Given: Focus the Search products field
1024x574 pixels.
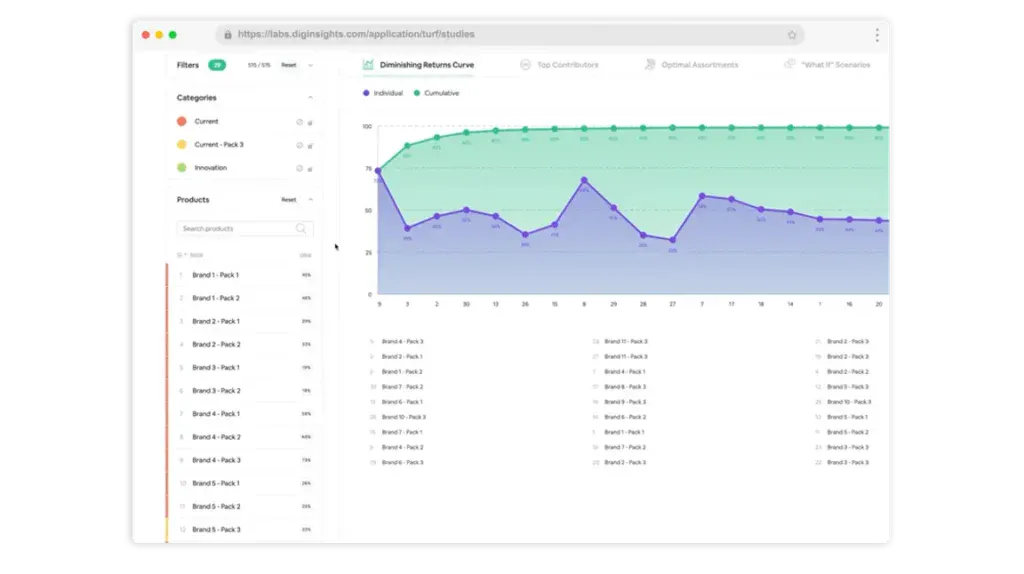Looking at the screenshot, I should point(245,229).
